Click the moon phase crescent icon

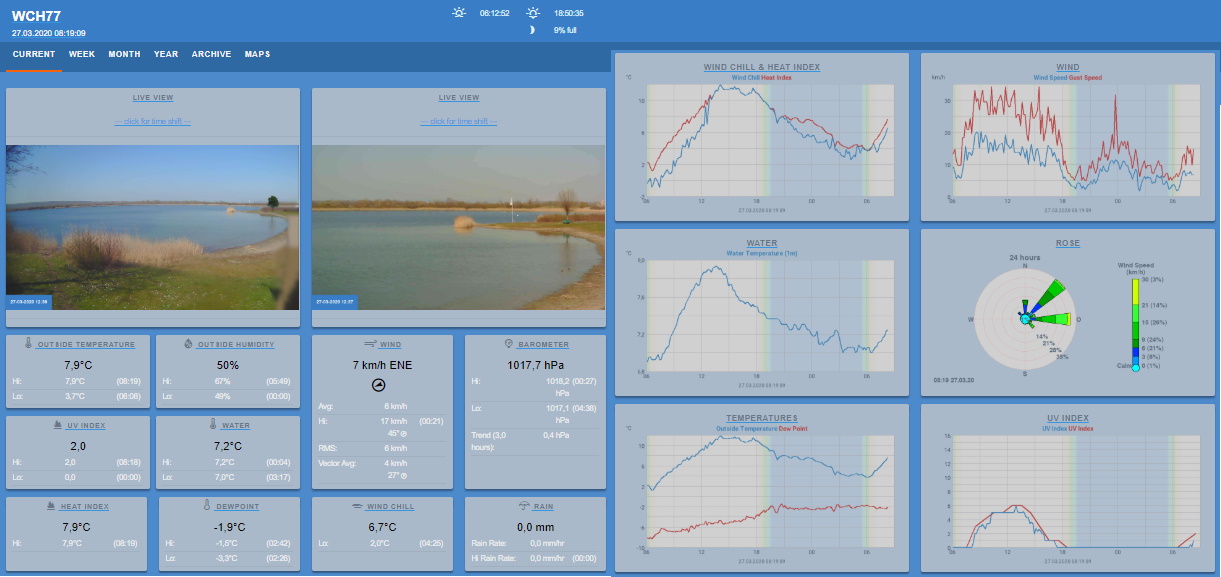tap(532, 30)
